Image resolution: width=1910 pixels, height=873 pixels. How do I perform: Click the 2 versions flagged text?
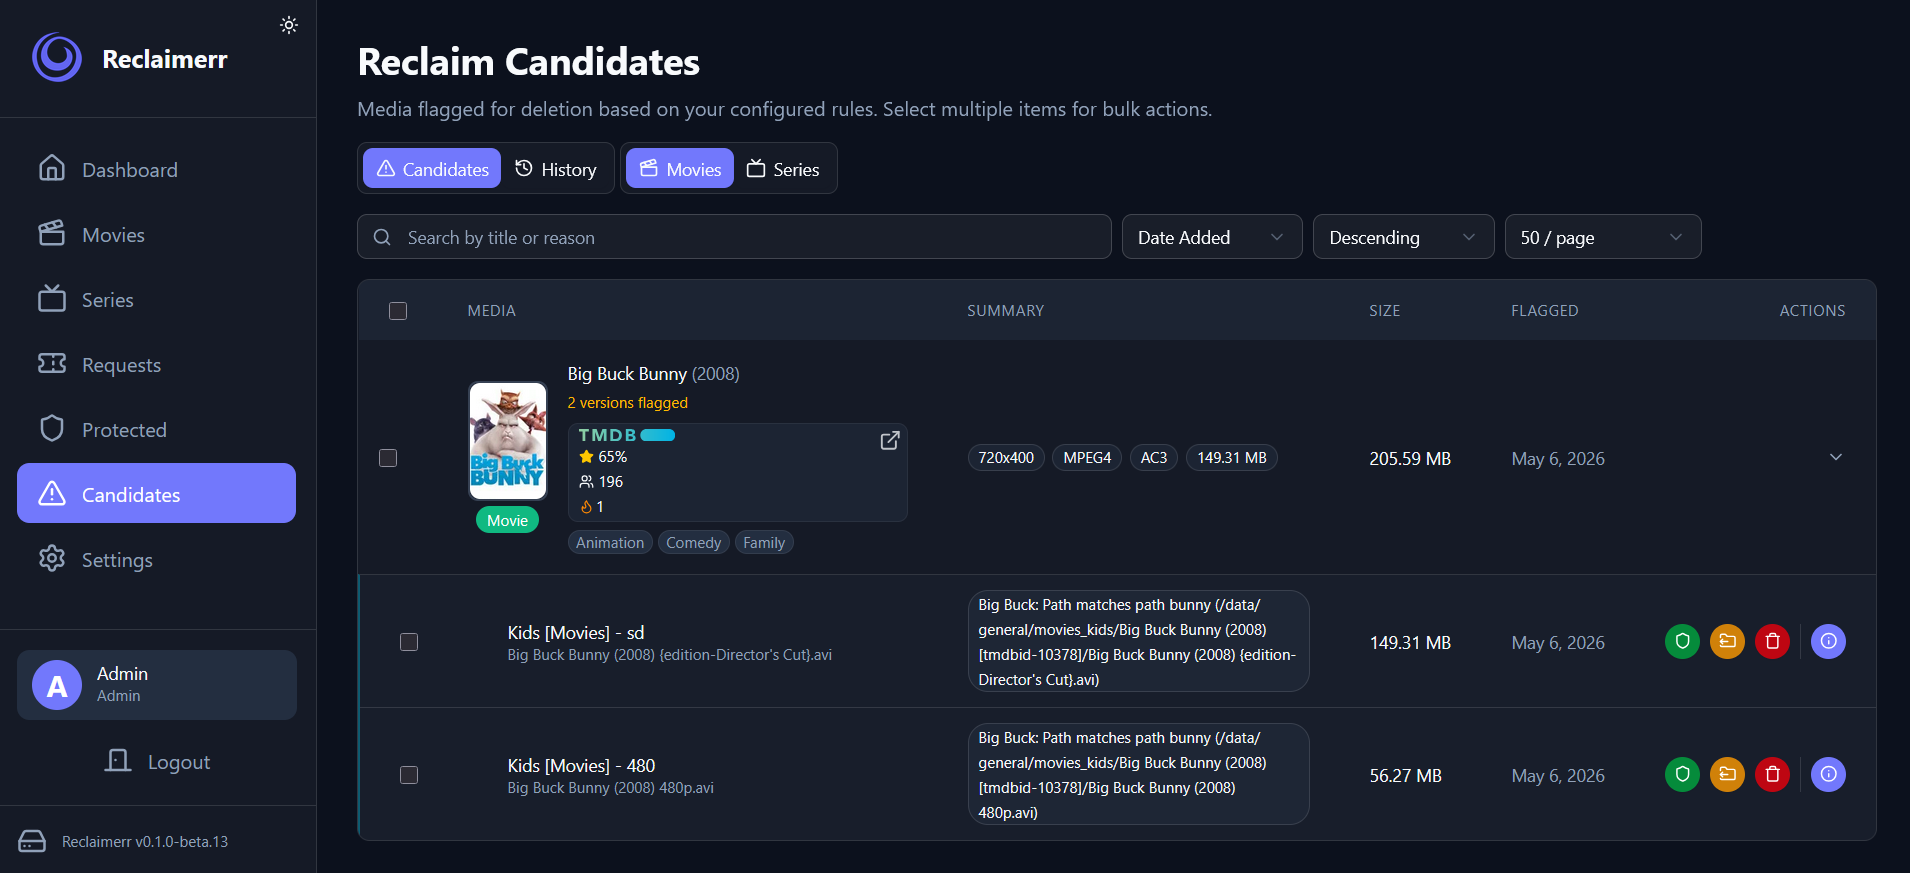tap(628, 402)
